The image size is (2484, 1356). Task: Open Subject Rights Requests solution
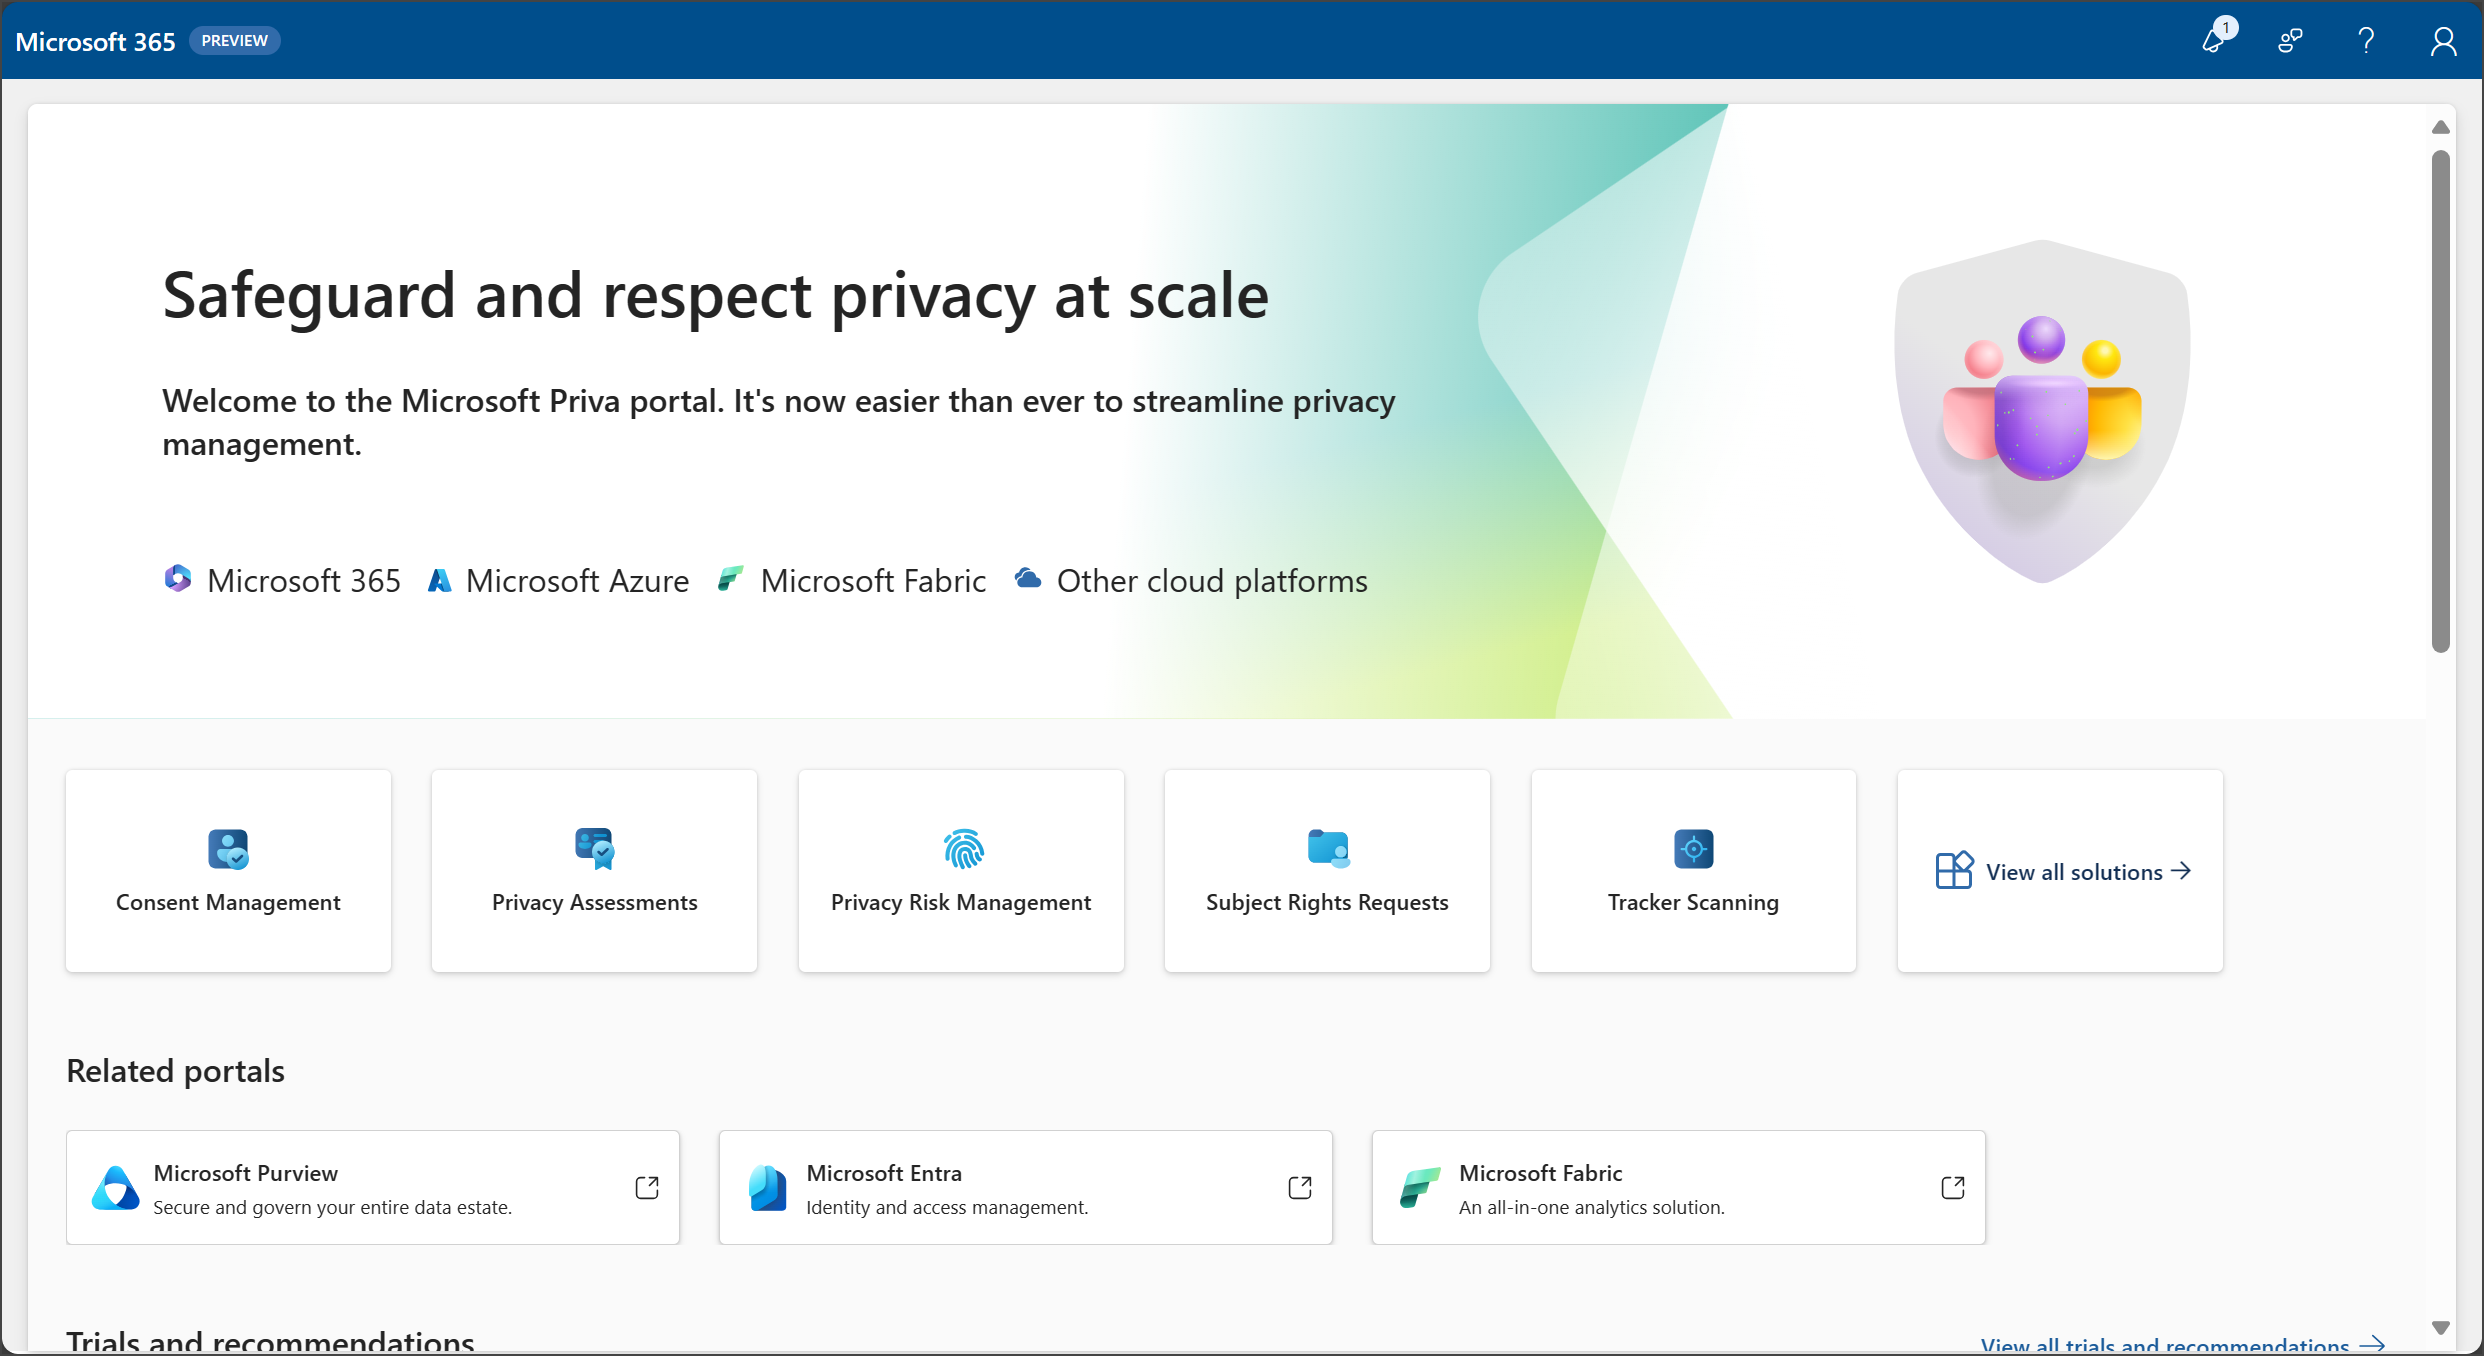pyautogui.click(x=1327, y=870)
